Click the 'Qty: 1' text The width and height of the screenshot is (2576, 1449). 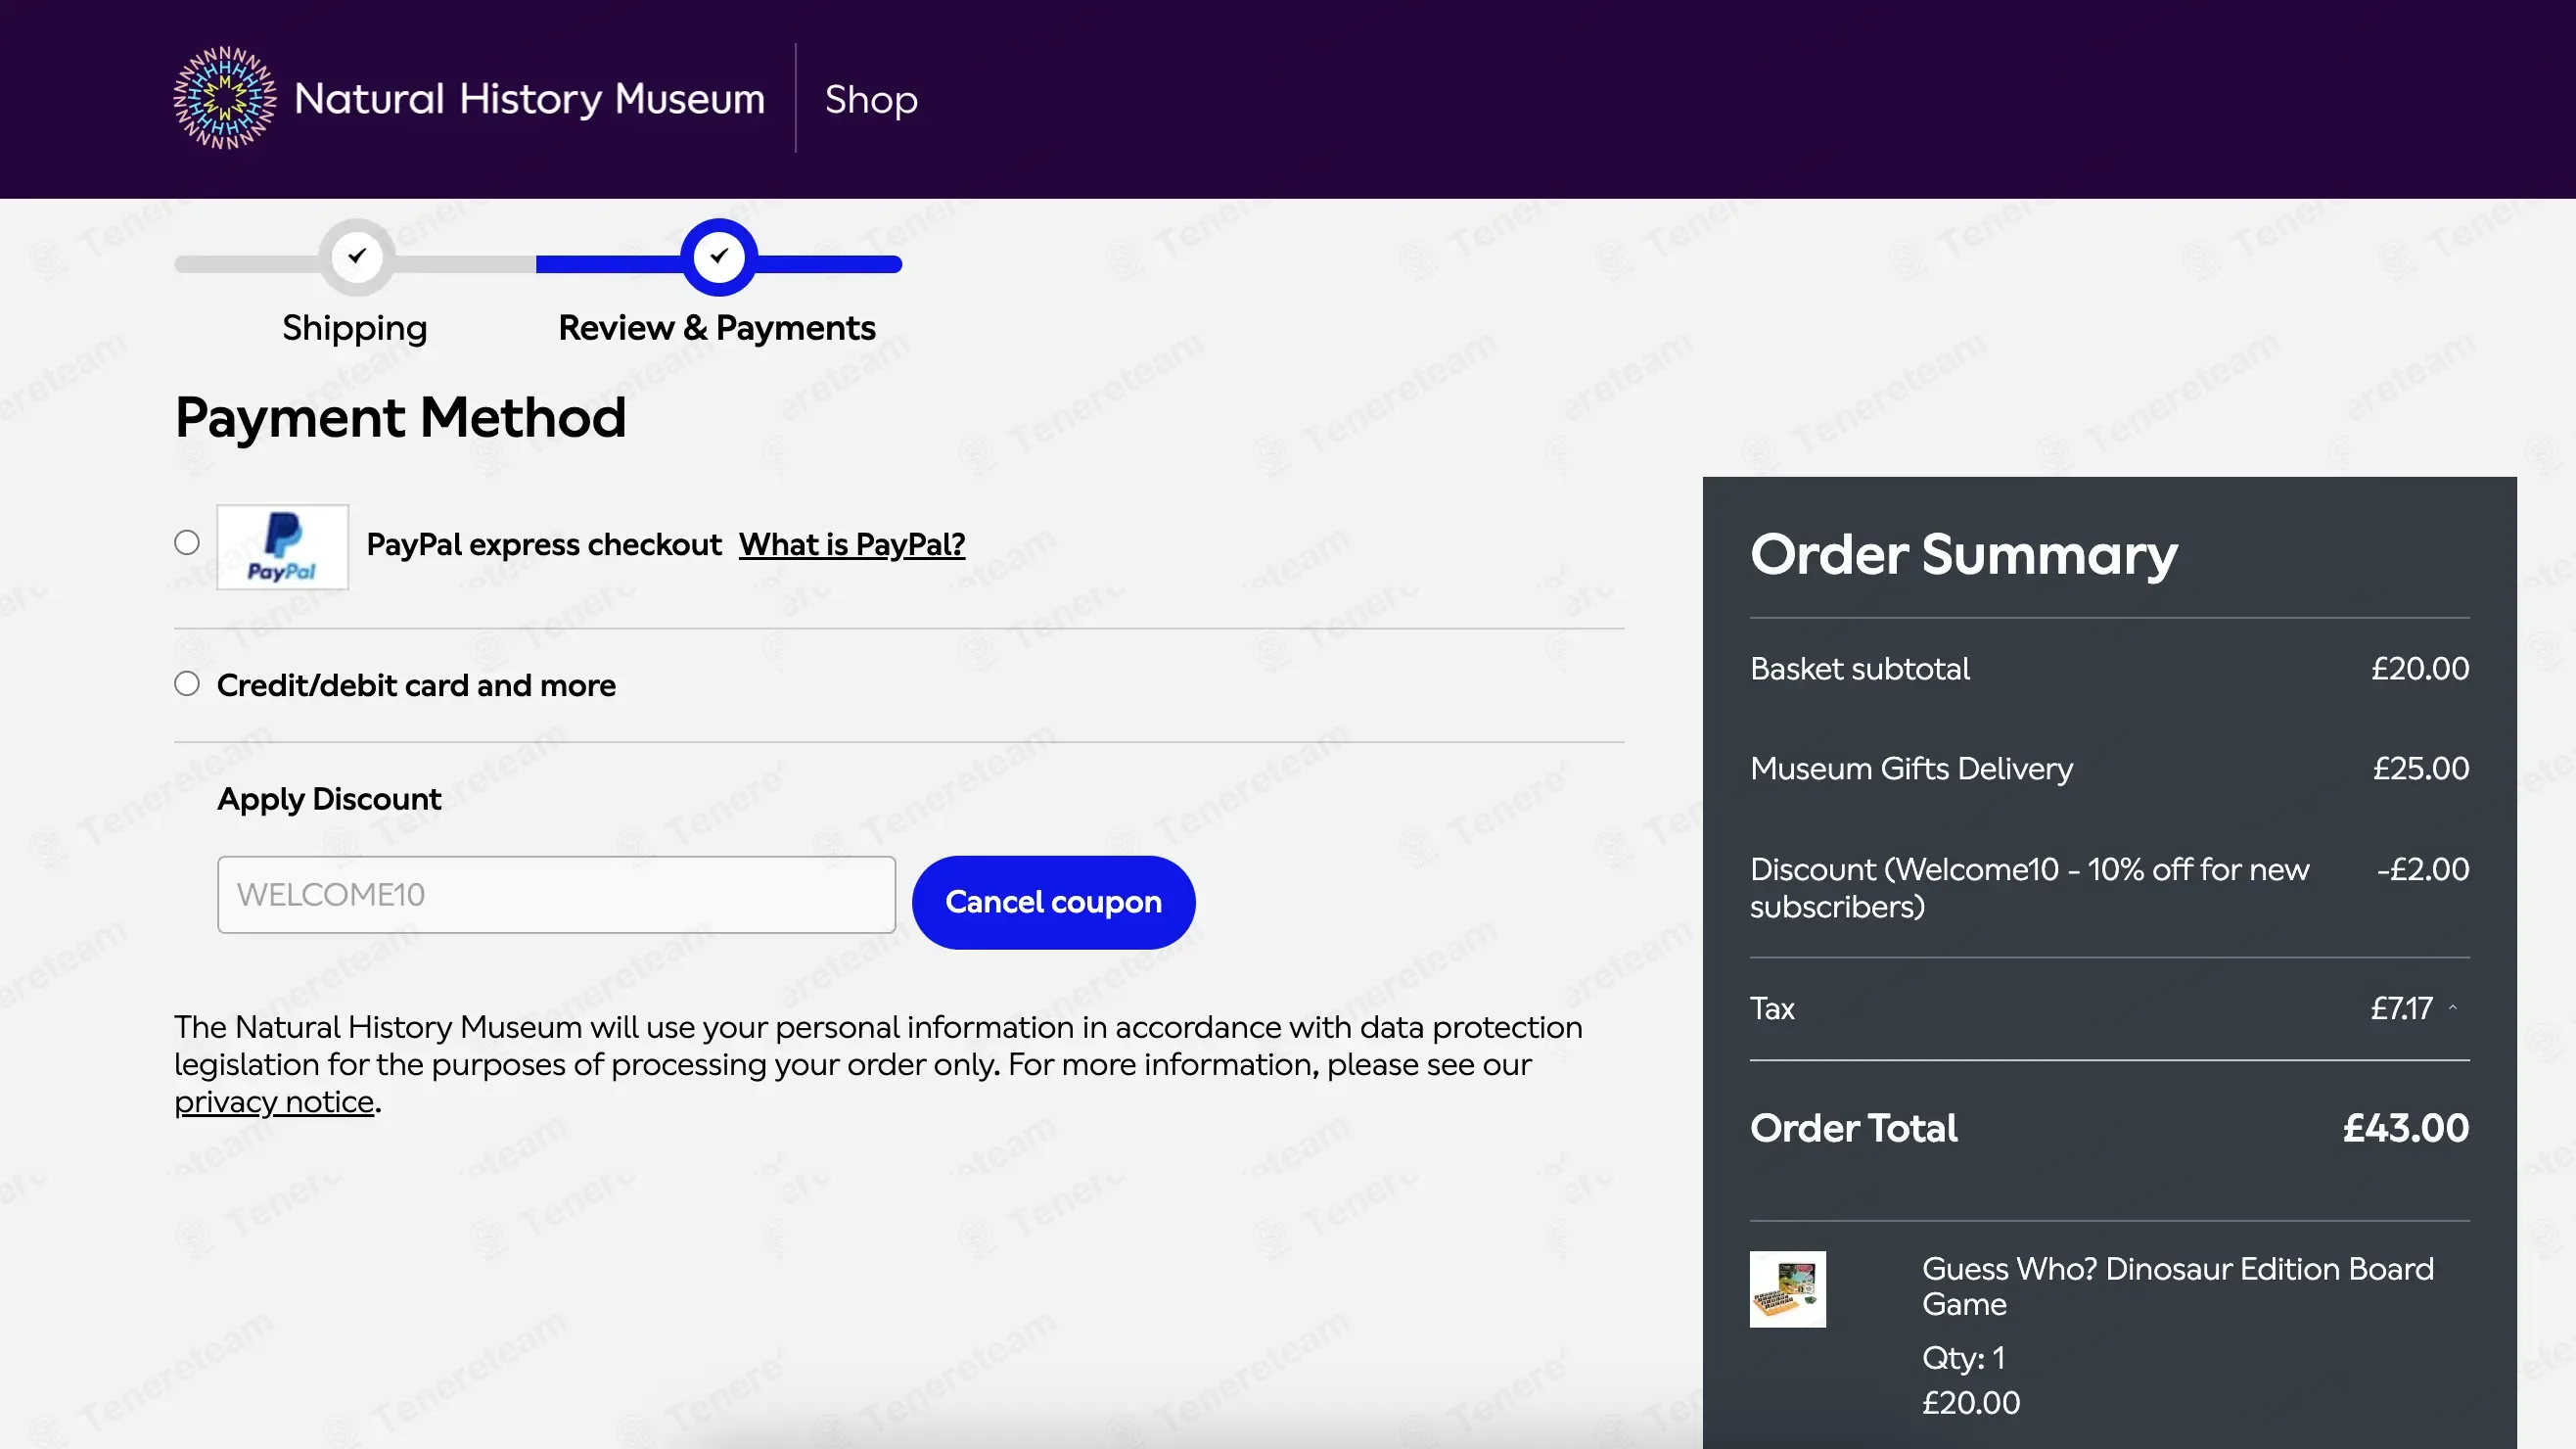click(1963, 1358)
